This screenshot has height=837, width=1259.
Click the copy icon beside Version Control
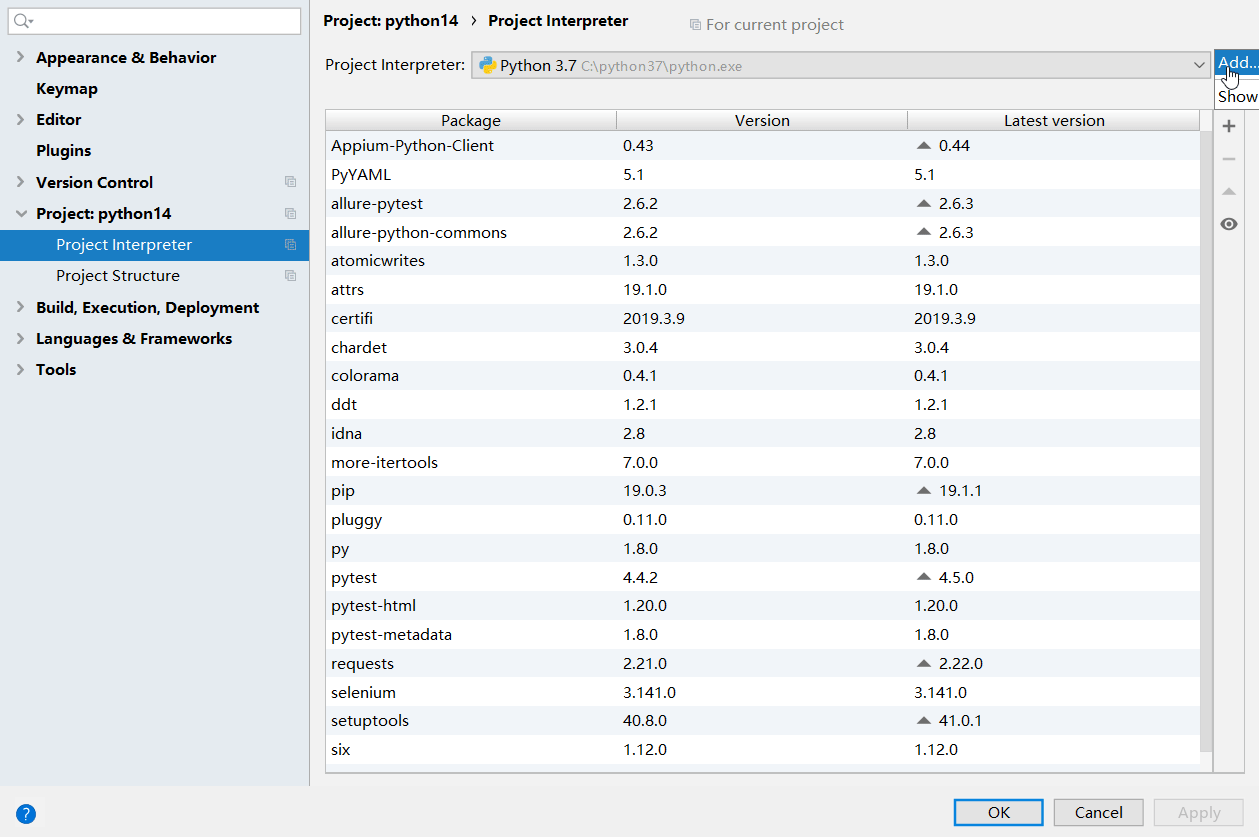[x=290, y=182]
